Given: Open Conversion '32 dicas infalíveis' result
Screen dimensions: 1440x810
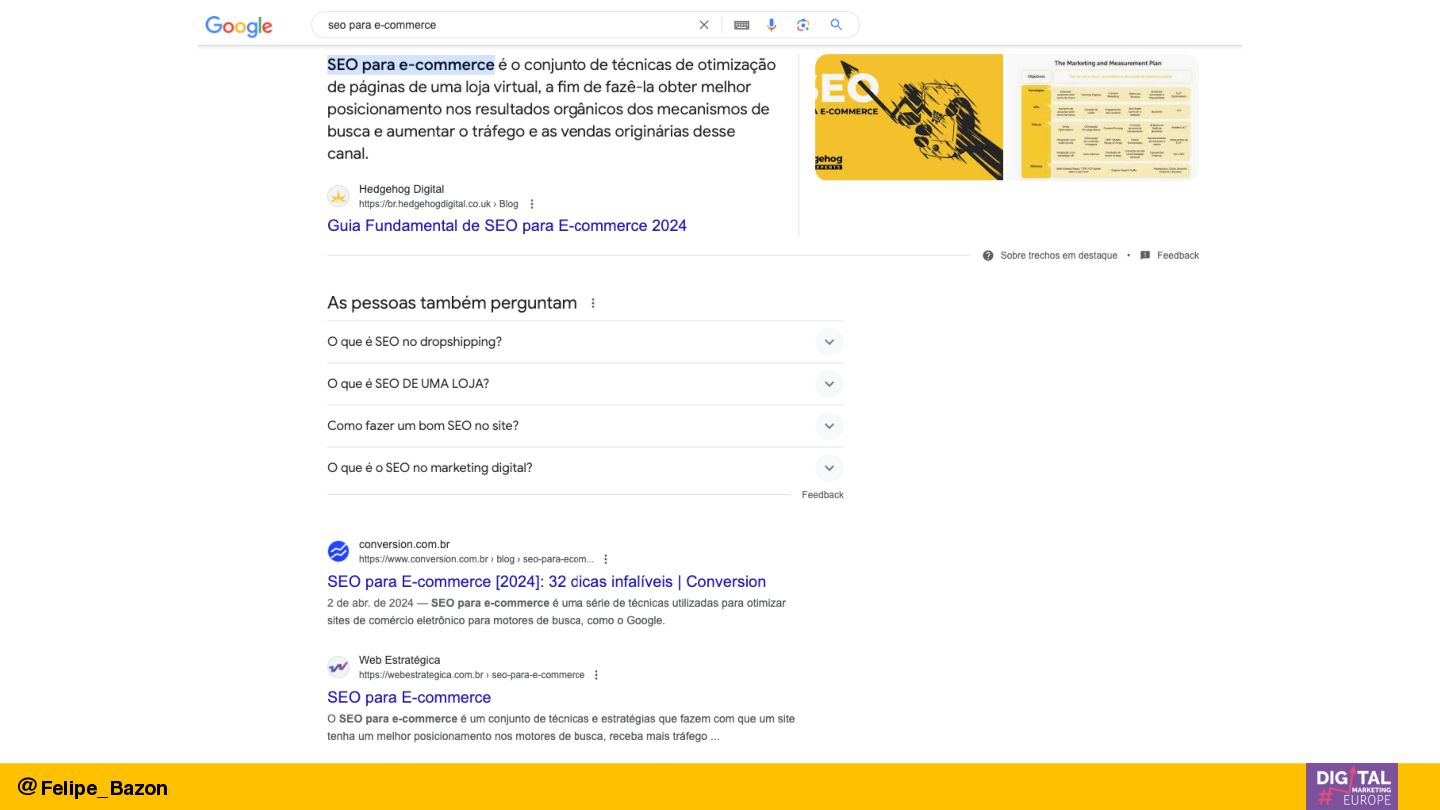Looking at the screenshot, I should [546, 582].
